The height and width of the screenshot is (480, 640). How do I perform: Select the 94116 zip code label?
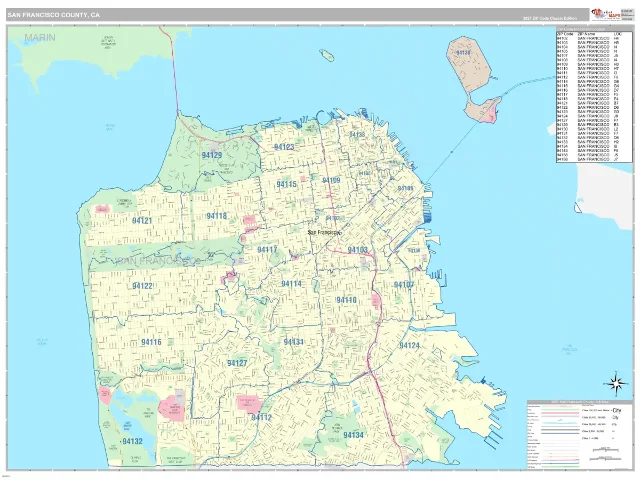tap(151, 342)
